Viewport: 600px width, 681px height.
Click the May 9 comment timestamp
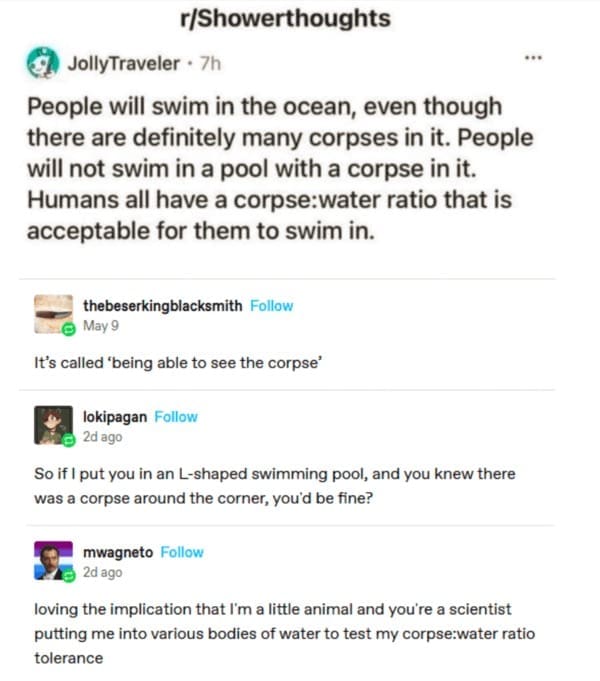[x=100, y=324]
